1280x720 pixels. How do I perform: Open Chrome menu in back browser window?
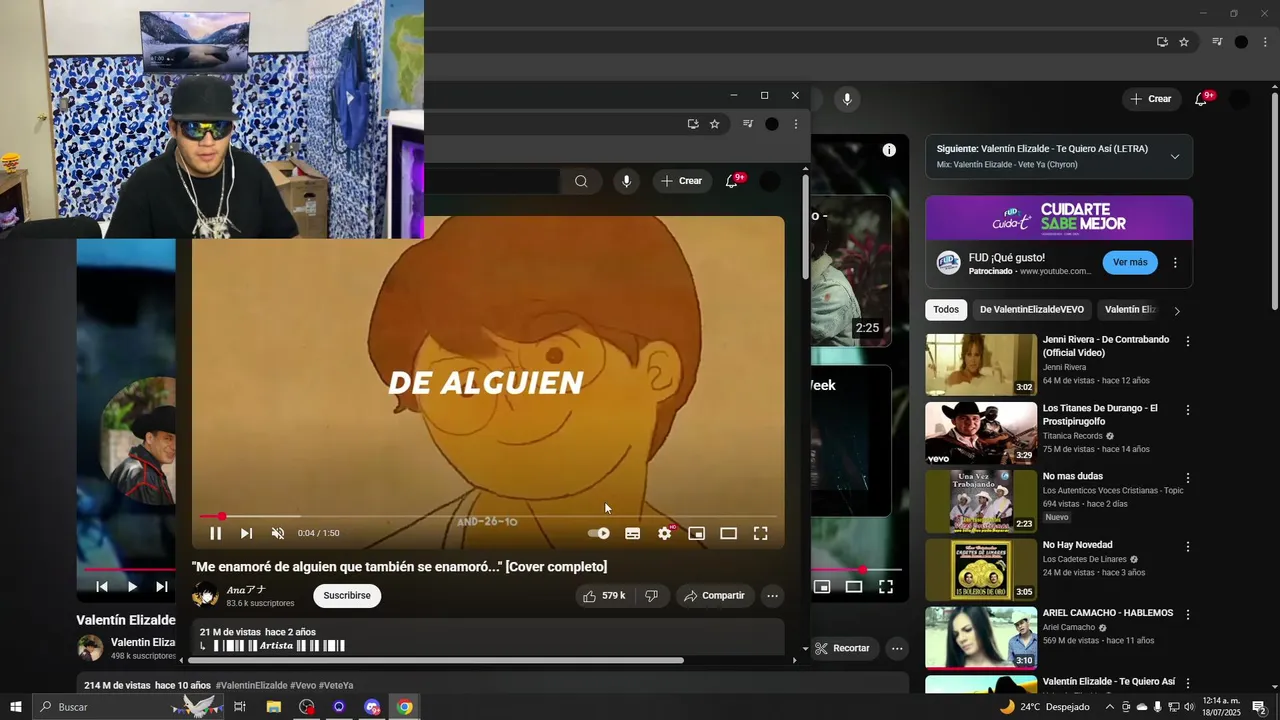(1266, 42)
